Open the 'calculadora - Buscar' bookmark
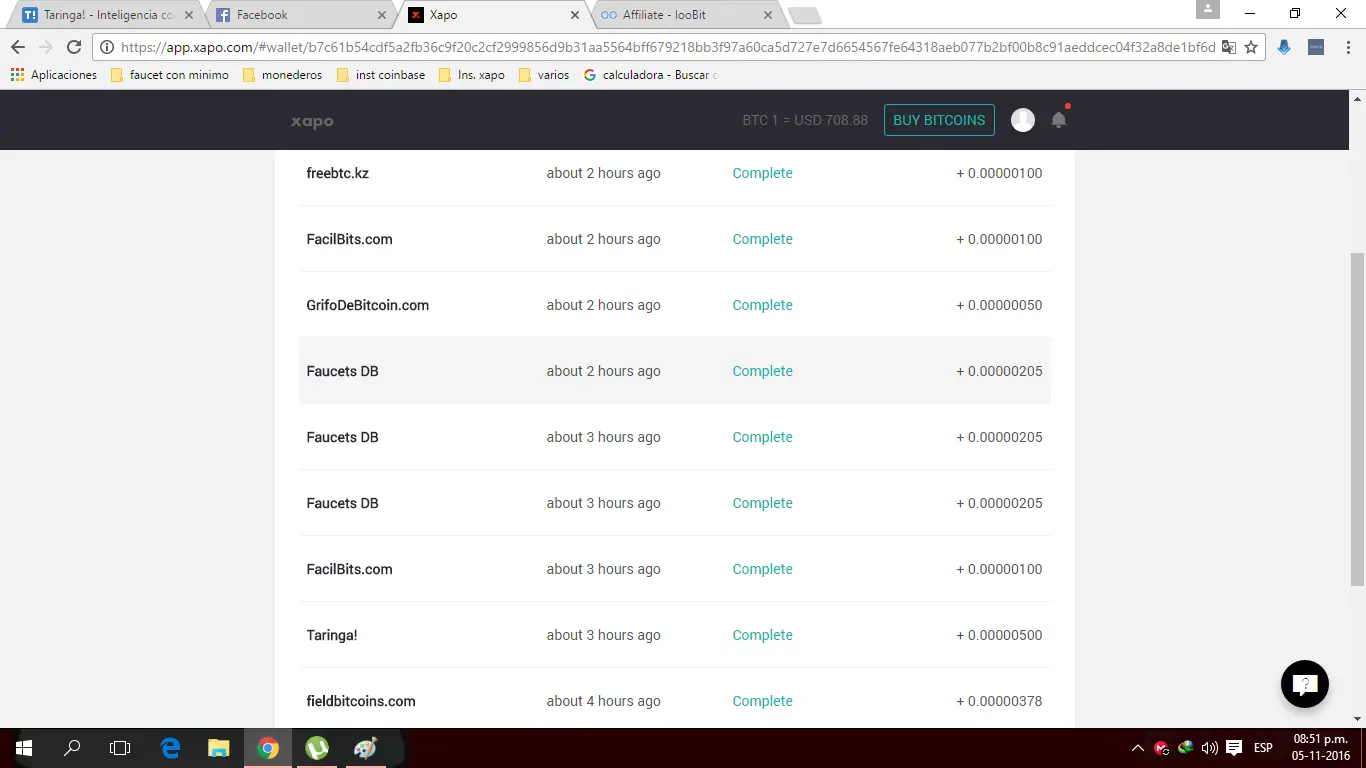 click(x=649, y=75)
